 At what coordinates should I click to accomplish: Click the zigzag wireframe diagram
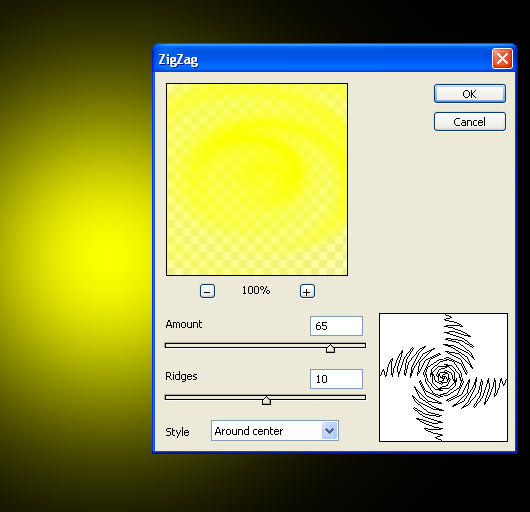443,377
